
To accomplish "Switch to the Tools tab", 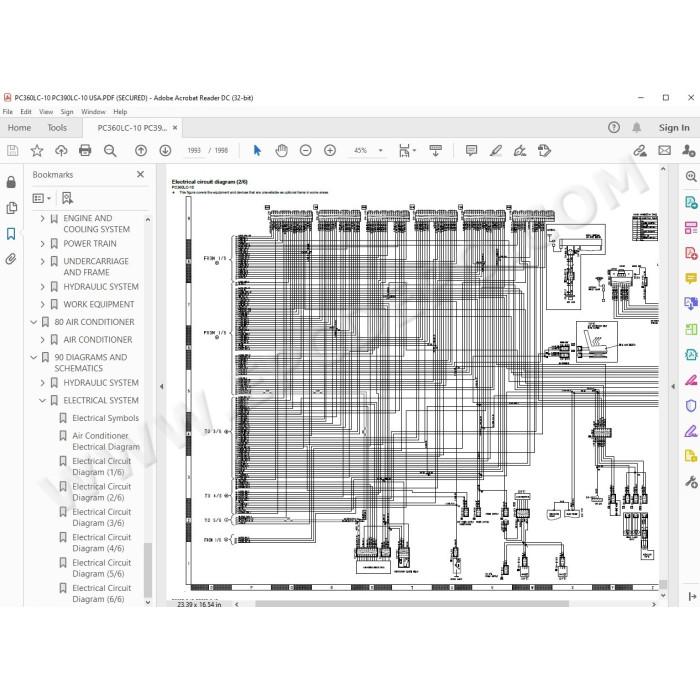I will pos(57,128).
